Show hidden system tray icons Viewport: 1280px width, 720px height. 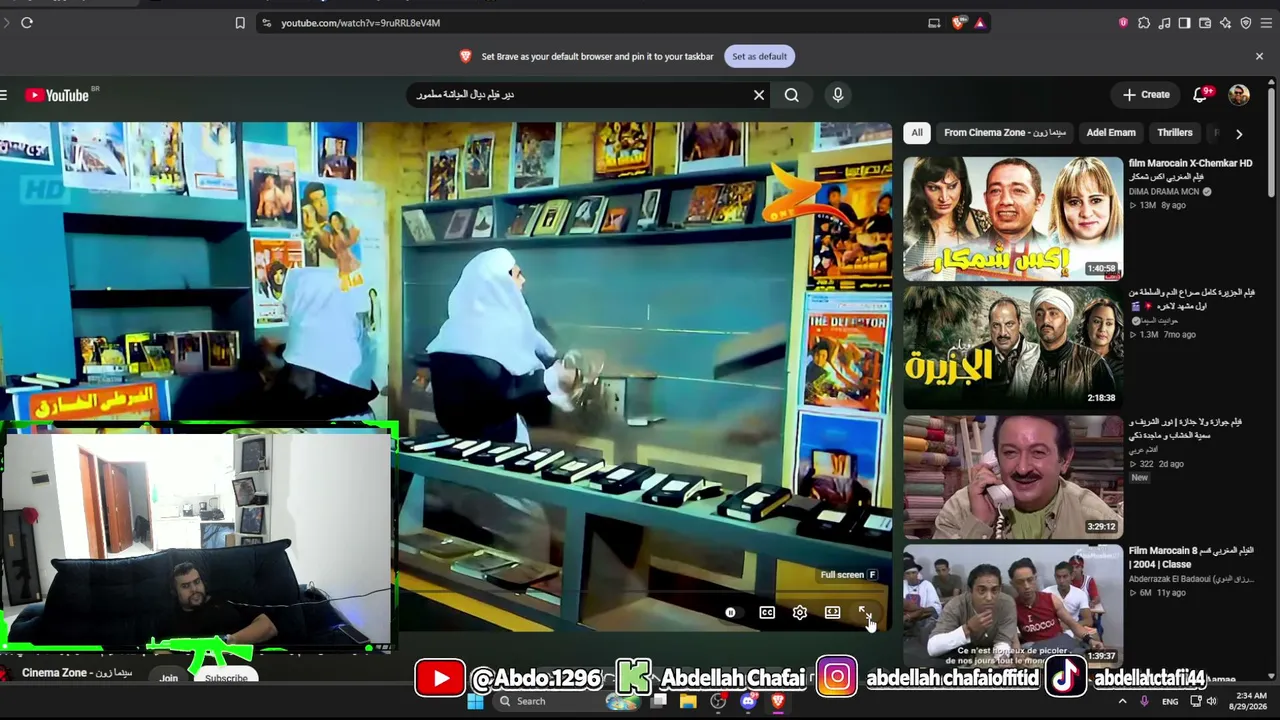(x=1122, y=701)
